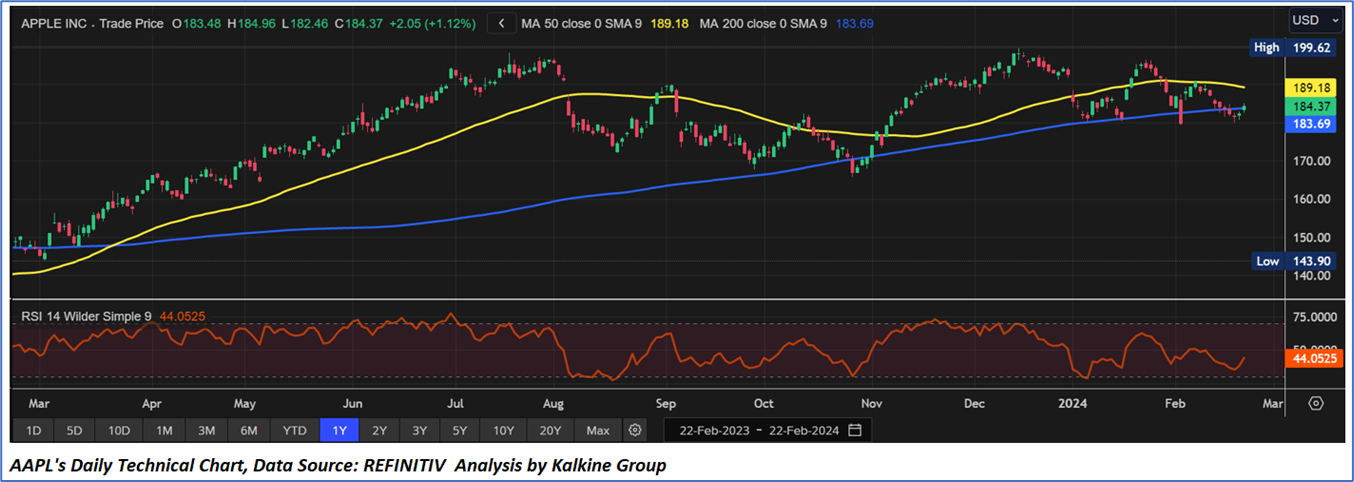Choose the YTD time range

coord(295,430)
